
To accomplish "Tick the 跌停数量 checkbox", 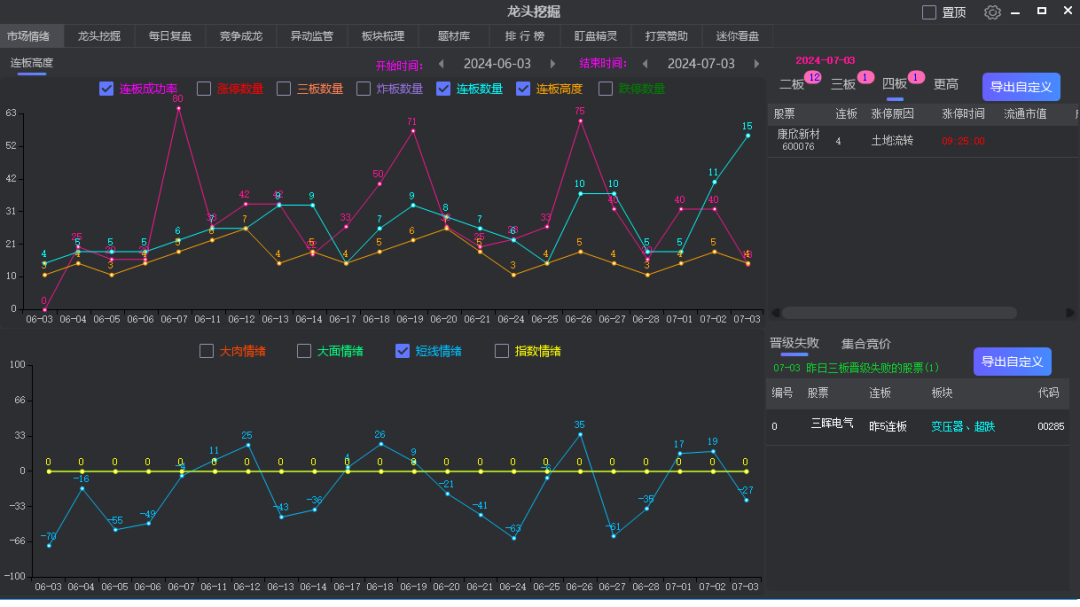I will coord(605,89).
